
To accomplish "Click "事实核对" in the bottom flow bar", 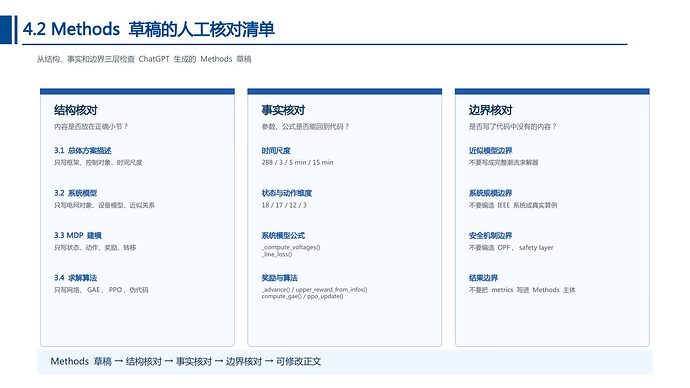I will click(x=194, y=362).
